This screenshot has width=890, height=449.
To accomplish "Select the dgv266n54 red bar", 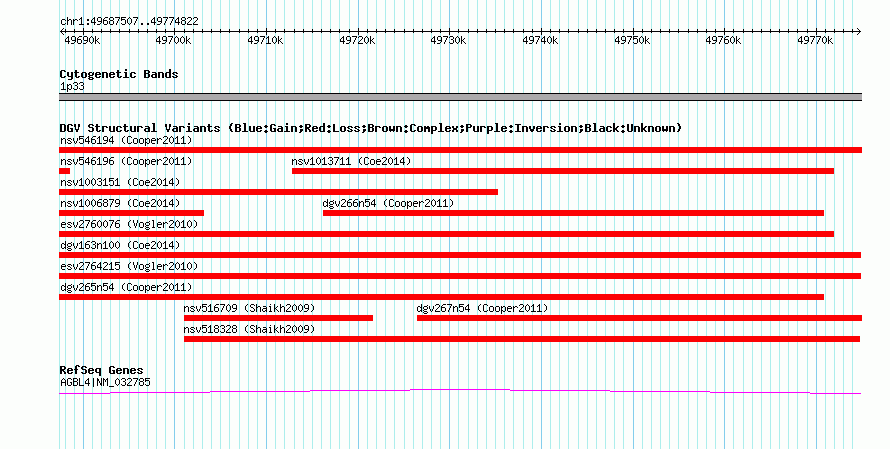I will click(573, 213).
